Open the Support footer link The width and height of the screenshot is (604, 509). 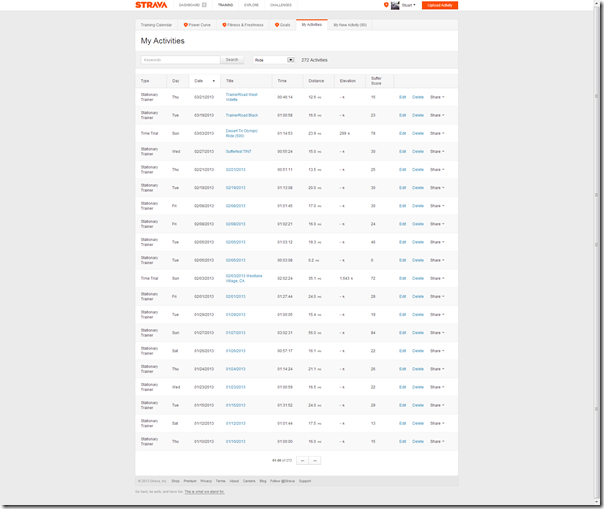click(x=305, y=481)
